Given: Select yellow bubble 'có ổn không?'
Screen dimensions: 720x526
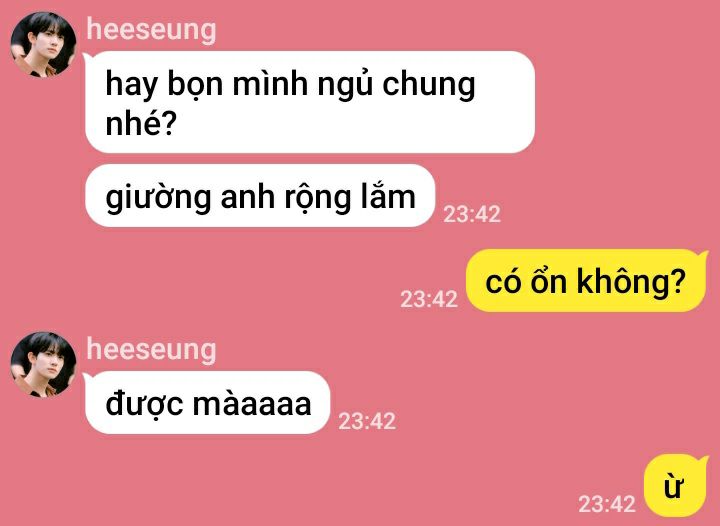Looking at the screenshot, I should 586,281.
